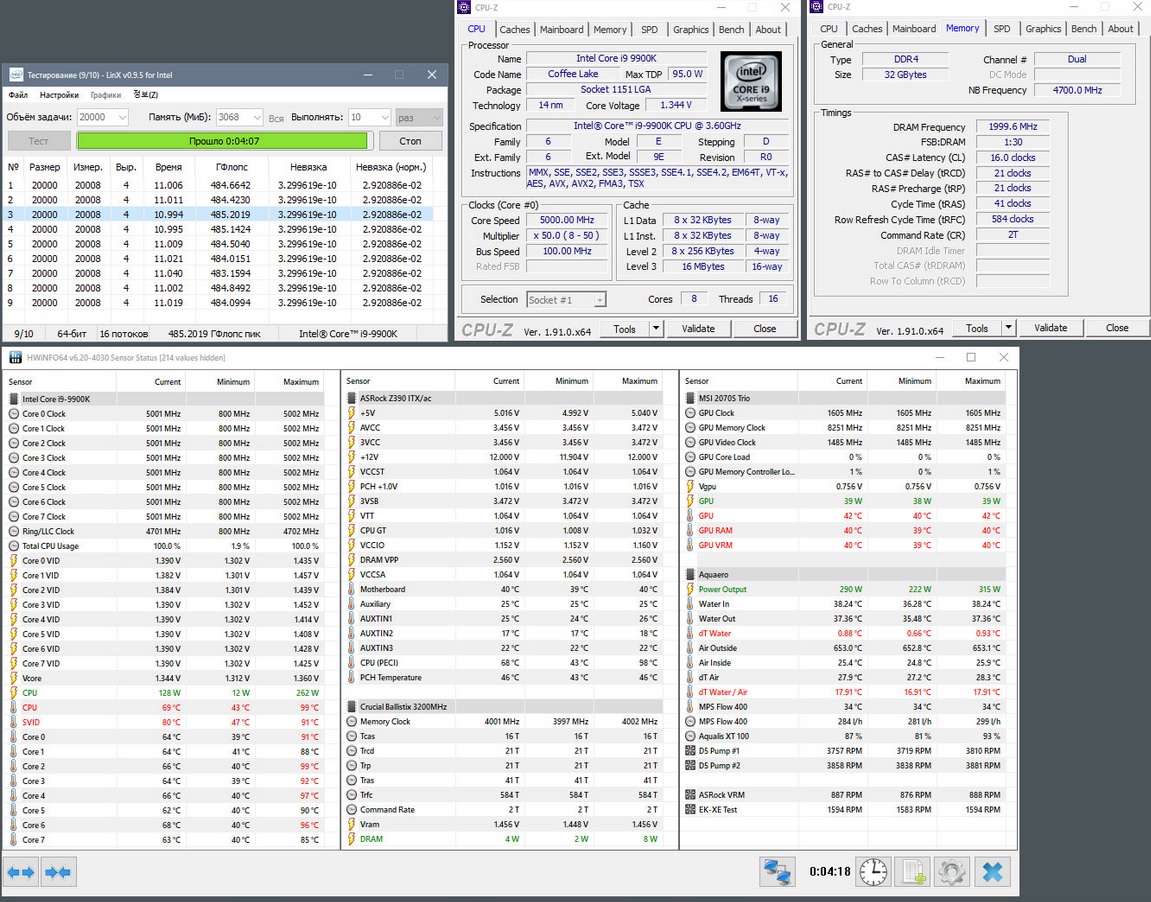The image size is (1151, 902).
Task: Select EK-XE Test fan row
Action: (x=843, y=810)
